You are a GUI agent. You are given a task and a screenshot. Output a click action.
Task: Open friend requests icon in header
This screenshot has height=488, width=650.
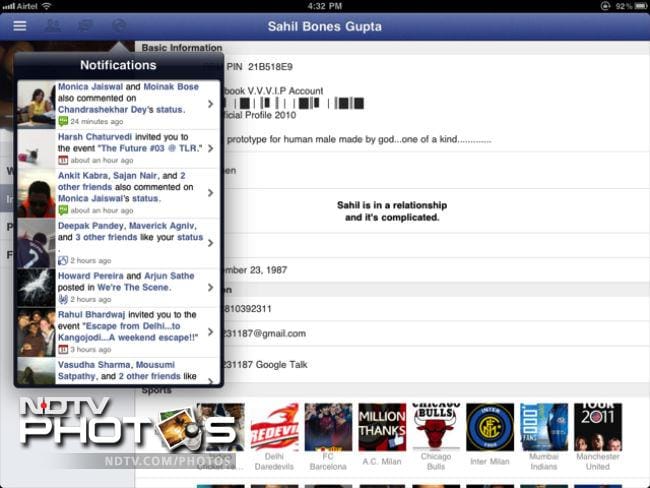[53, 26]
